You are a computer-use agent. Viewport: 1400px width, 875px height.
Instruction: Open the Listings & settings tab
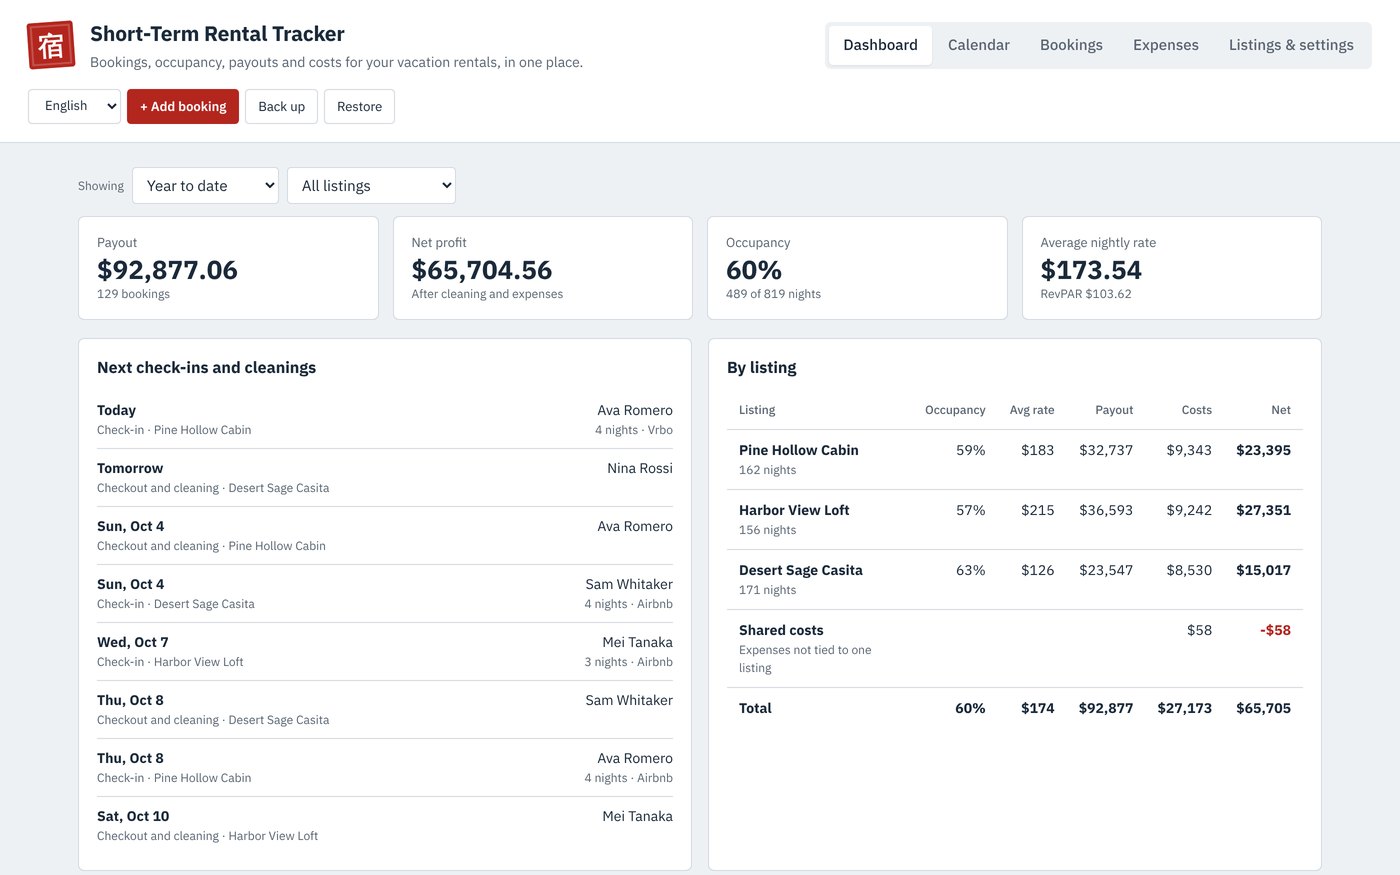1291,45
